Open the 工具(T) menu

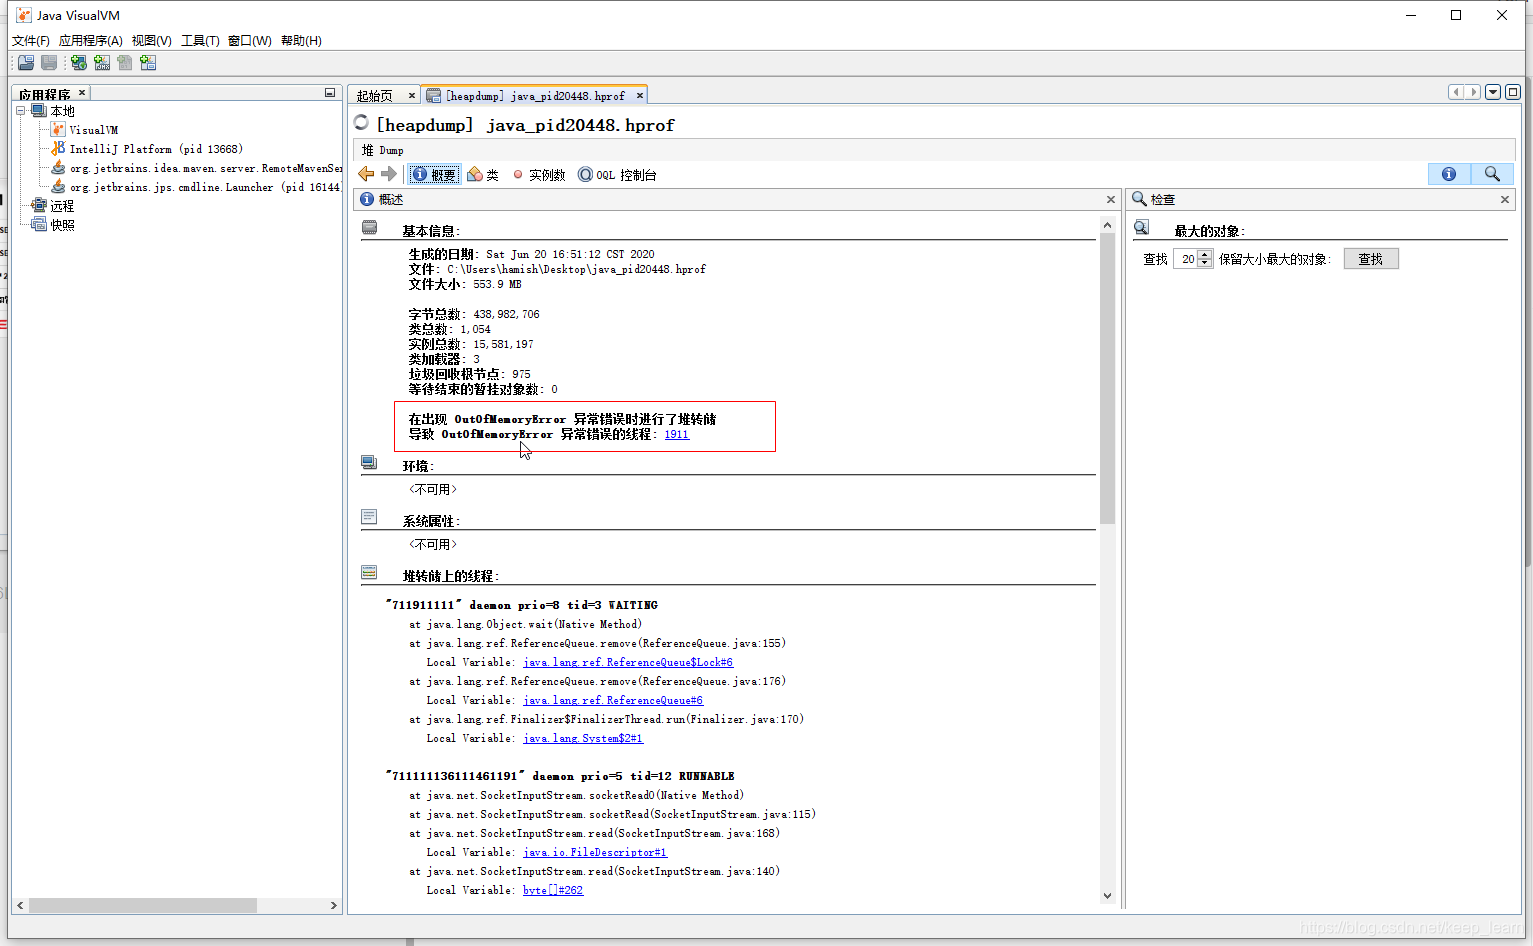click(200, 41)
